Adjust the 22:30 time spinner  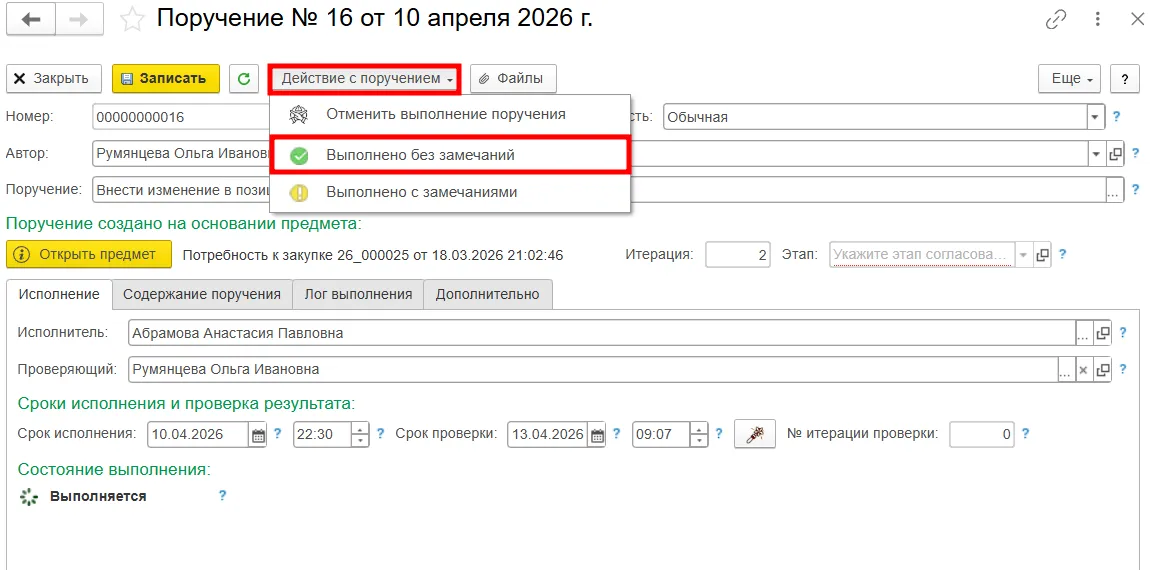(360, 434)
